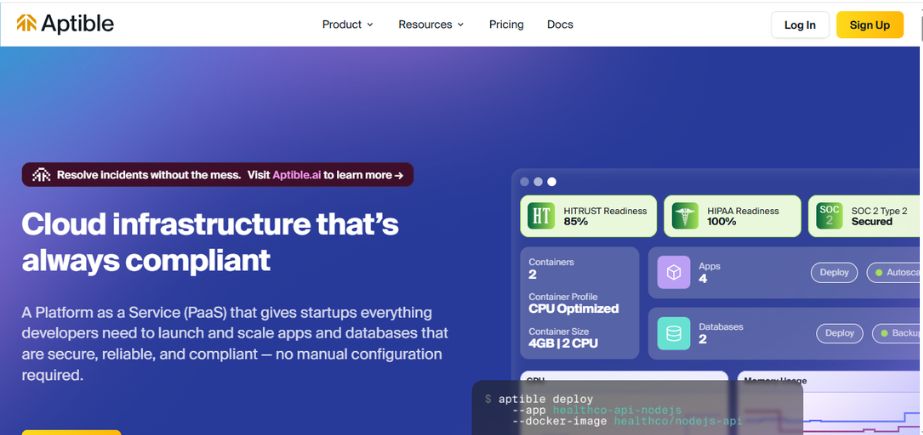The image size is (923, 435).
Task: Click the Resources menu chevron arrow
Action: (x=460, y=25)
